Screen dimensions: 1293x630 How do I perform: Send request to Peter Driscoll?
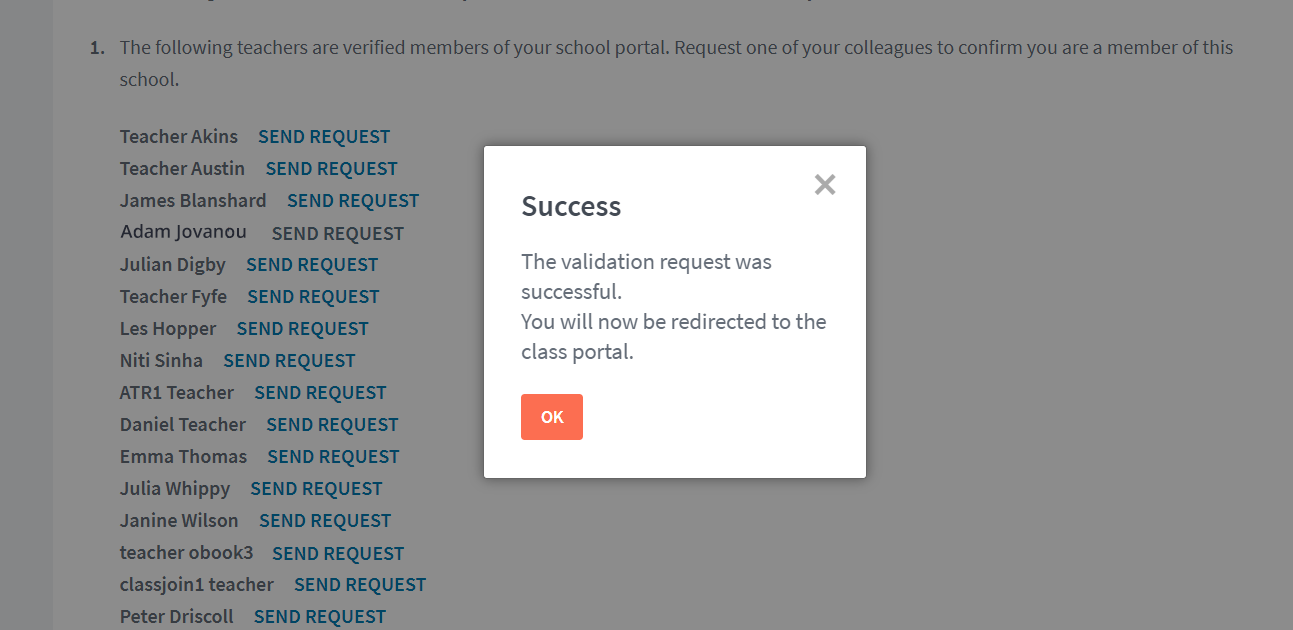click(x=320, y=617)
